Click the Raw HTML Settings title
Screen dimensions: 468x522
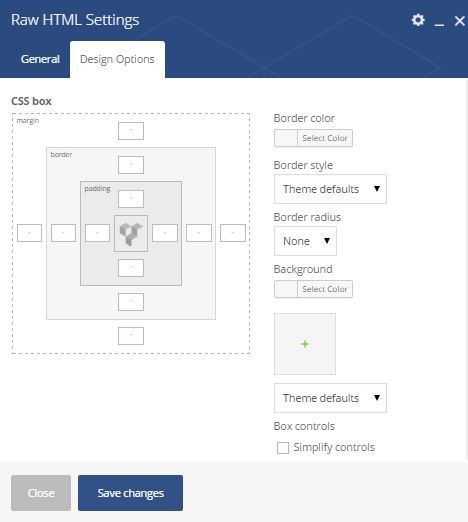75,20
